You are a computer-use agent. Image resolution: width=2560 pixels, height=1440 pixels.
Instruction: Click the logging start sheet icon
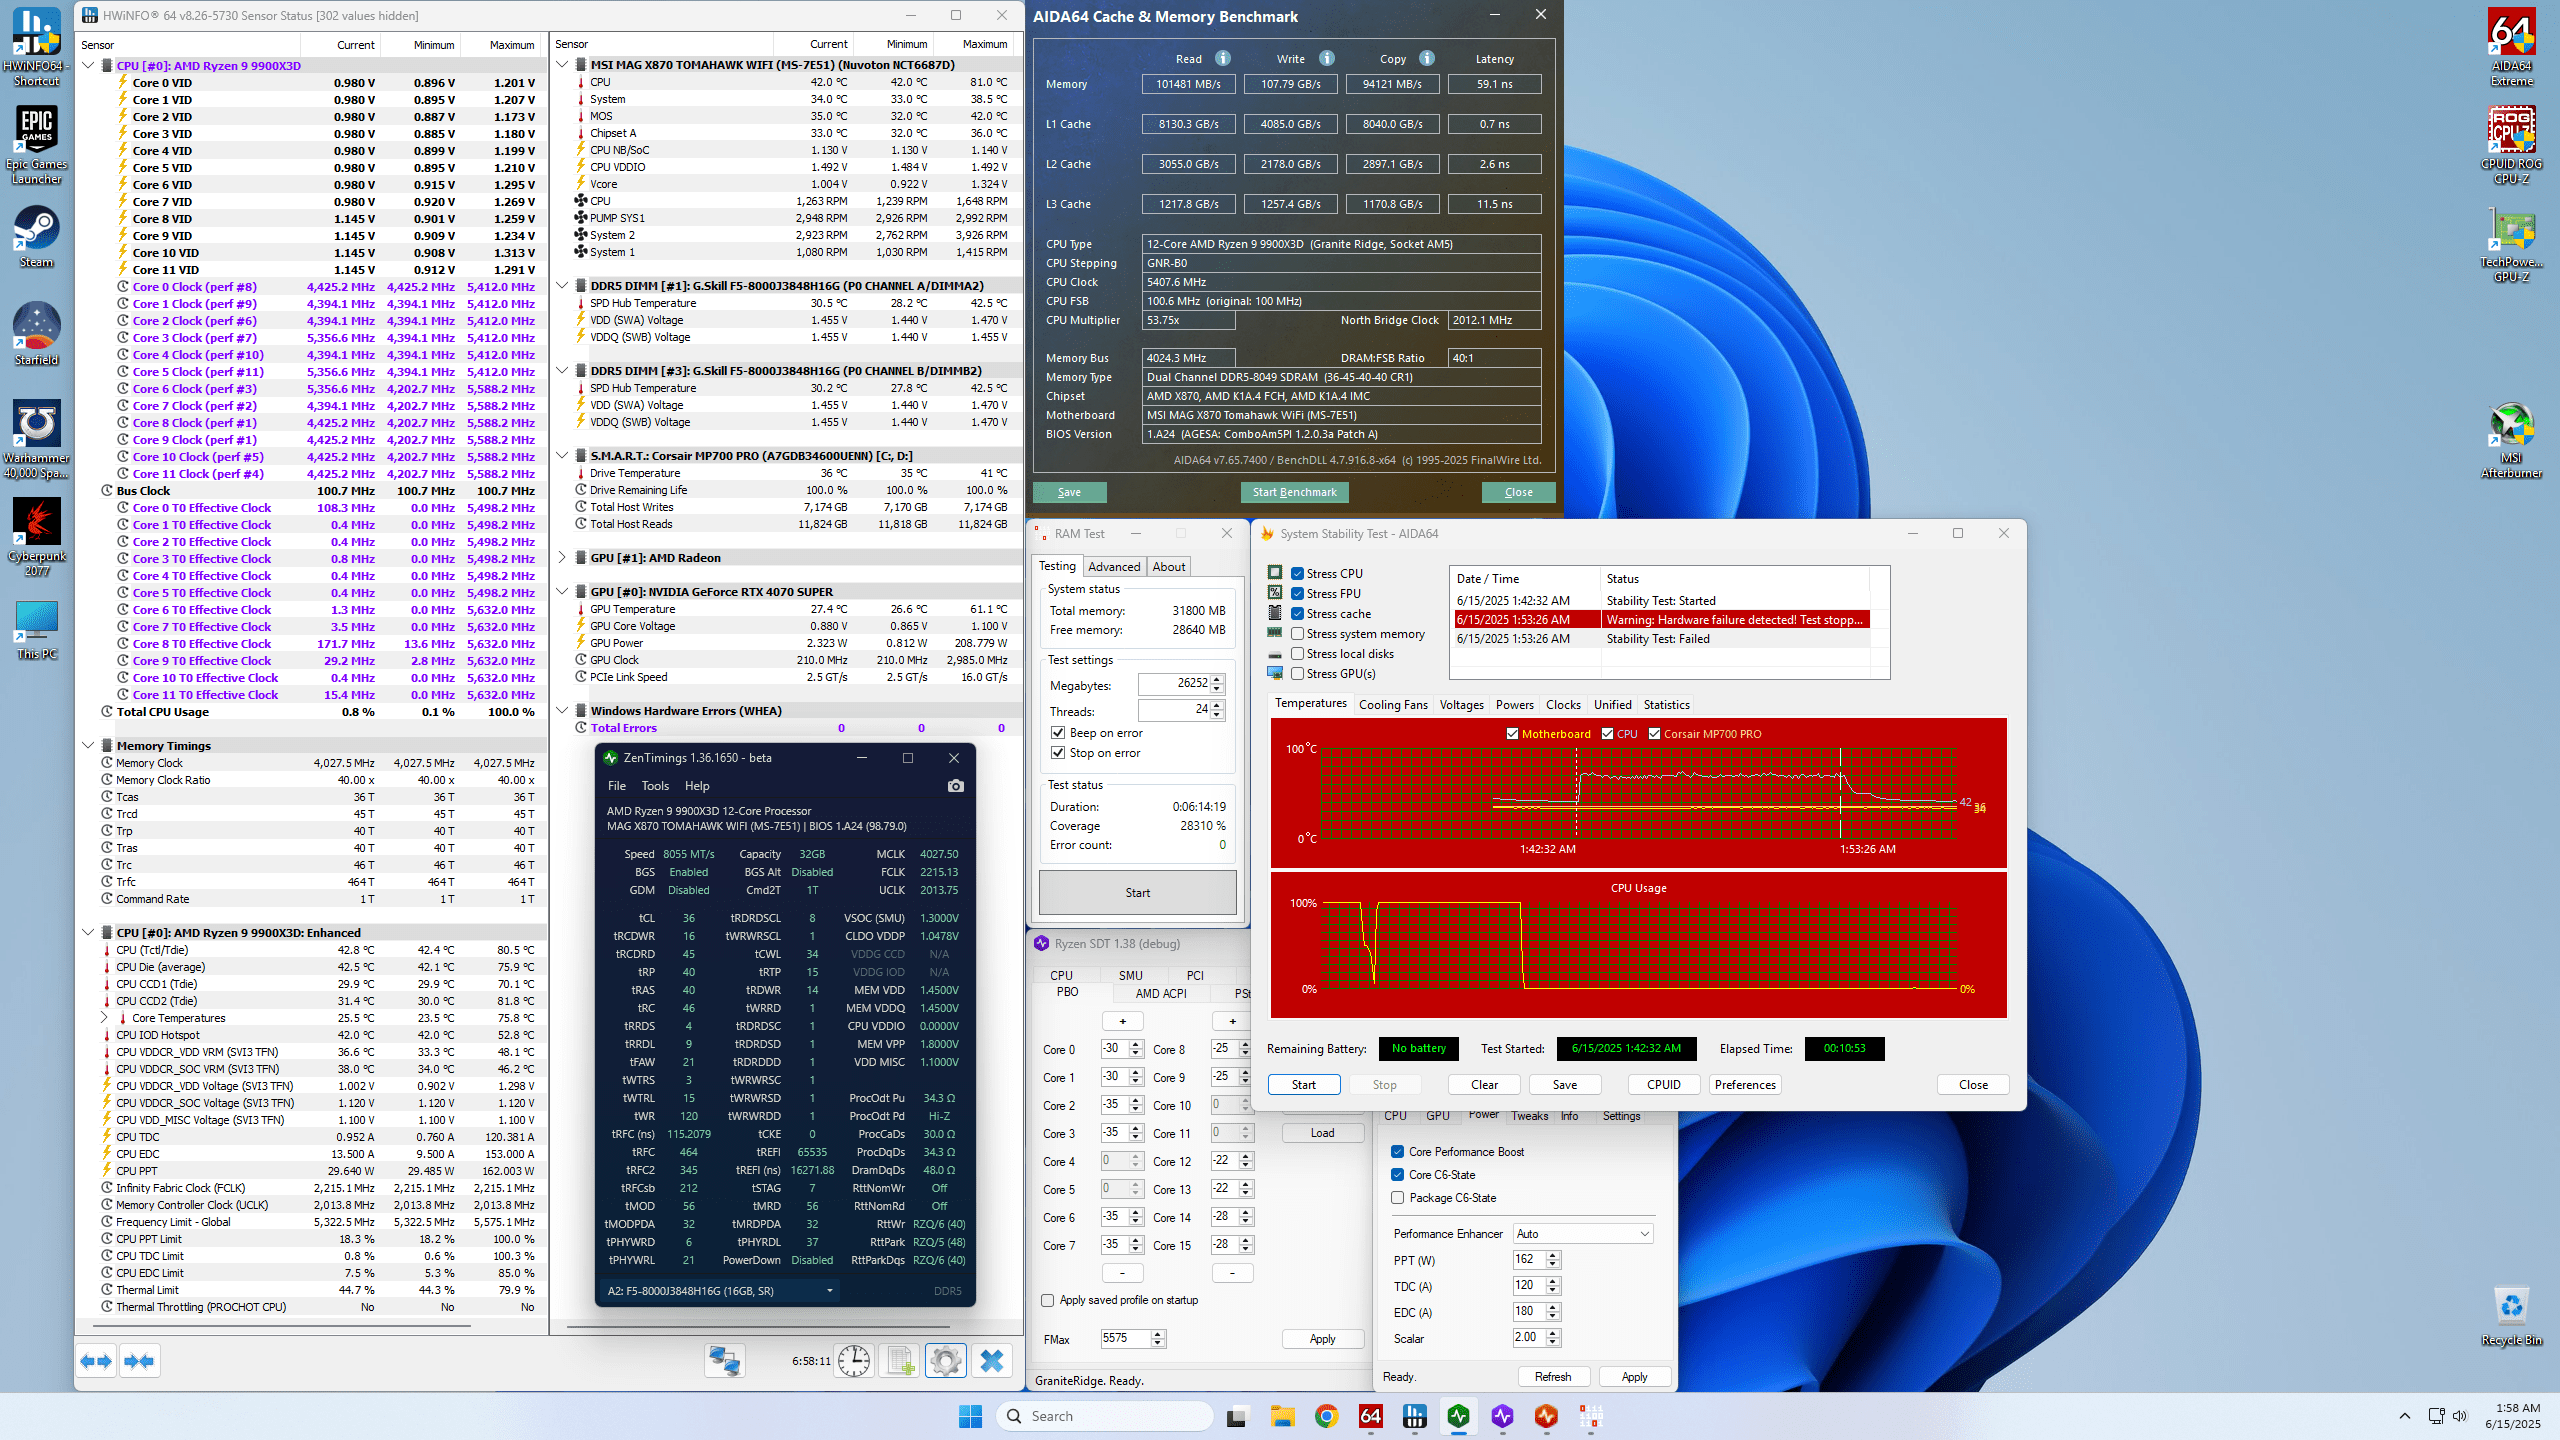[899, 1361]
